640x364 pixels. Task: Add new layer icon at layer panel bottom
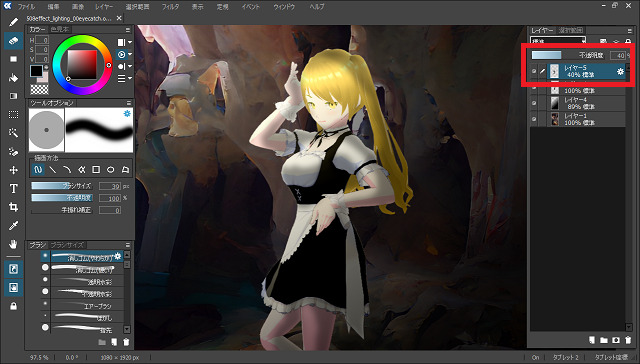[x=592, y=340]
